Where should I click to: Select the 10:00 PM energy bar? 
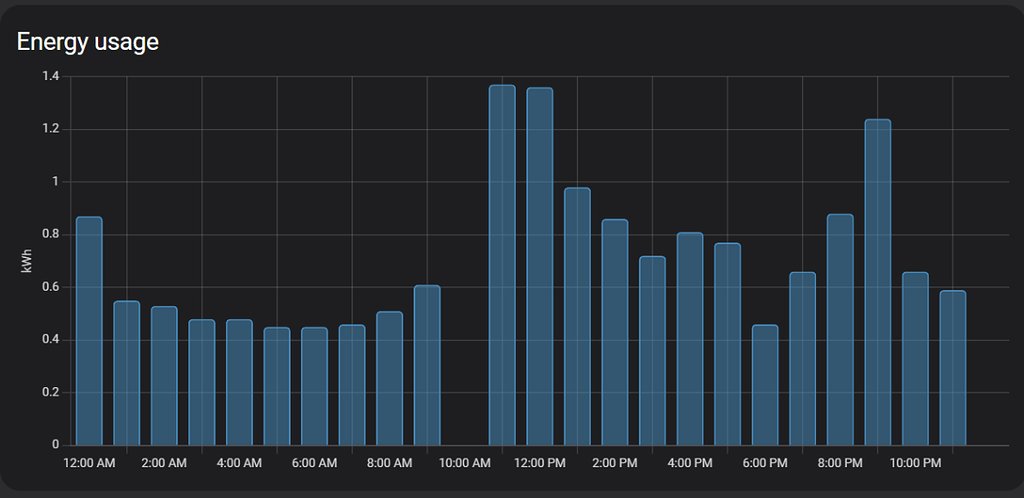pyautogui.click(x=915, y=359)
